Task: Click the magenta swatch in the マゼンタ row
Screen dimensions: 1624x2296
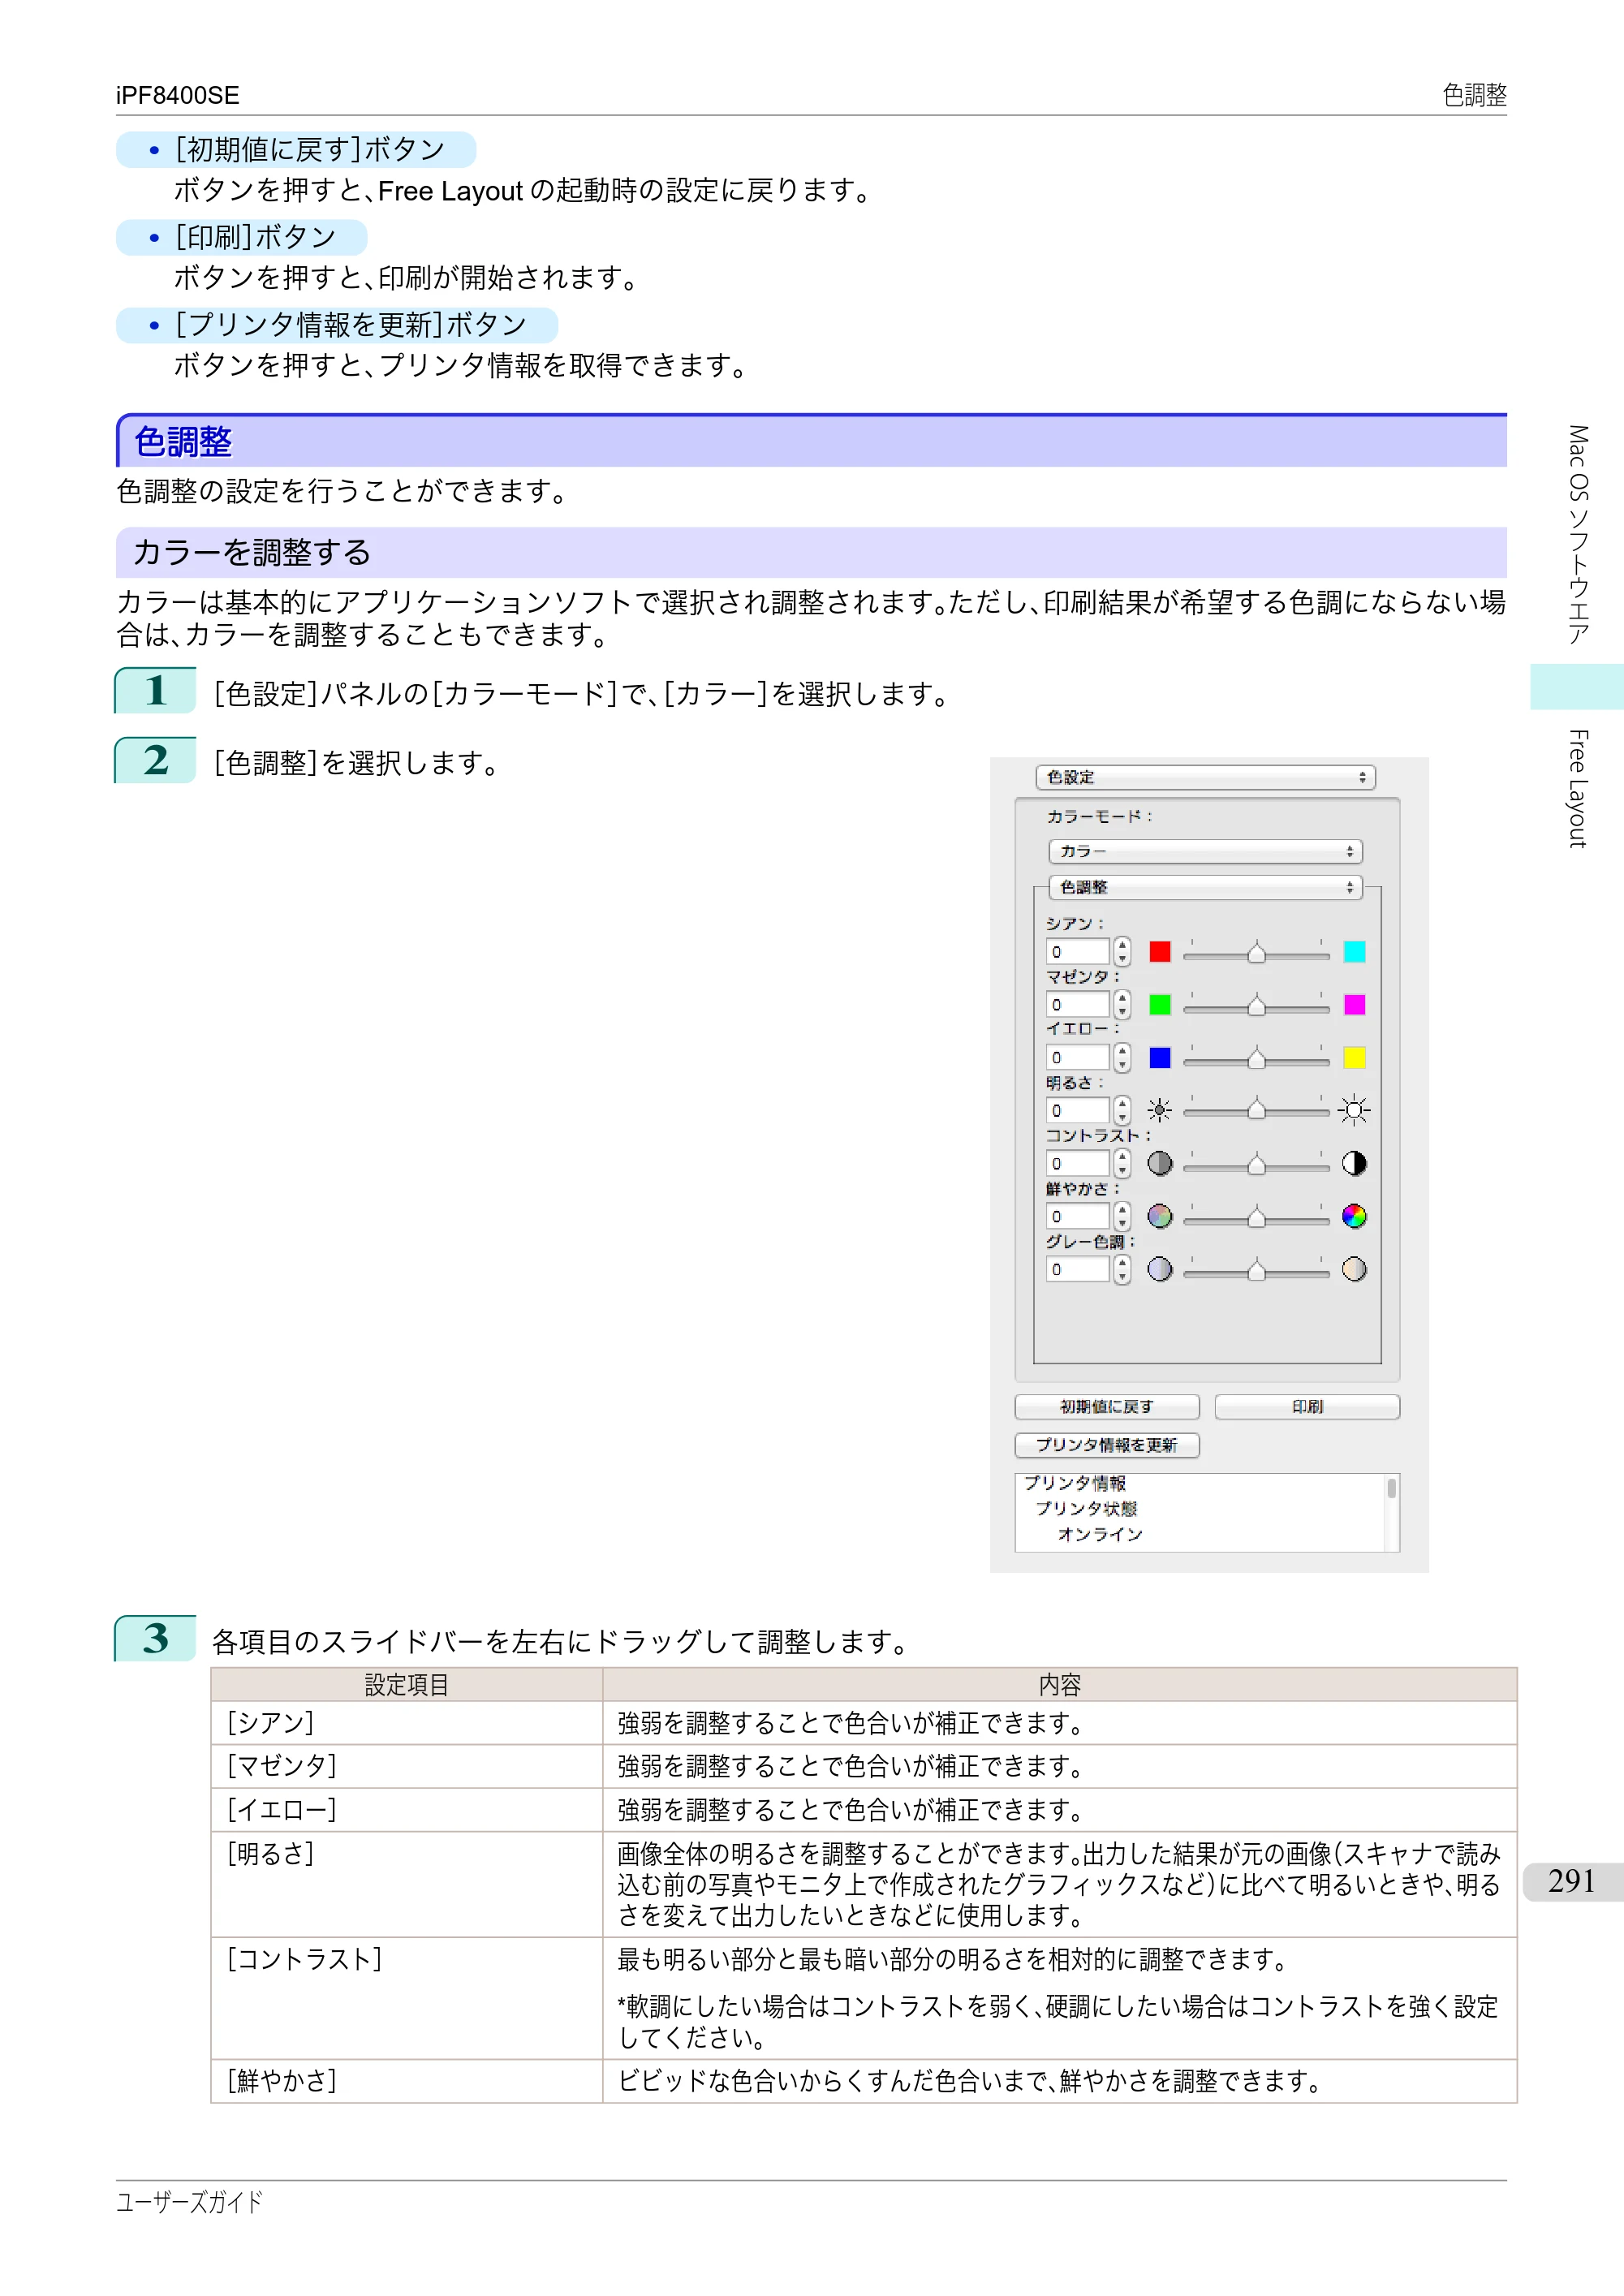Action: tap(1354, 1004)
